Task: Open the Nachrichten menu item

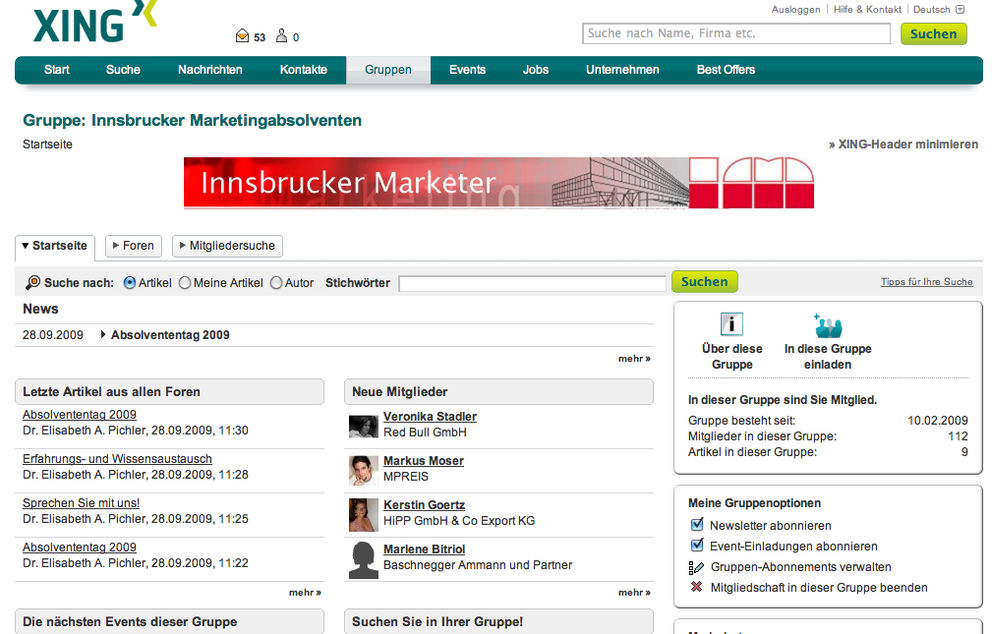Action: click(x=210, y=70)
